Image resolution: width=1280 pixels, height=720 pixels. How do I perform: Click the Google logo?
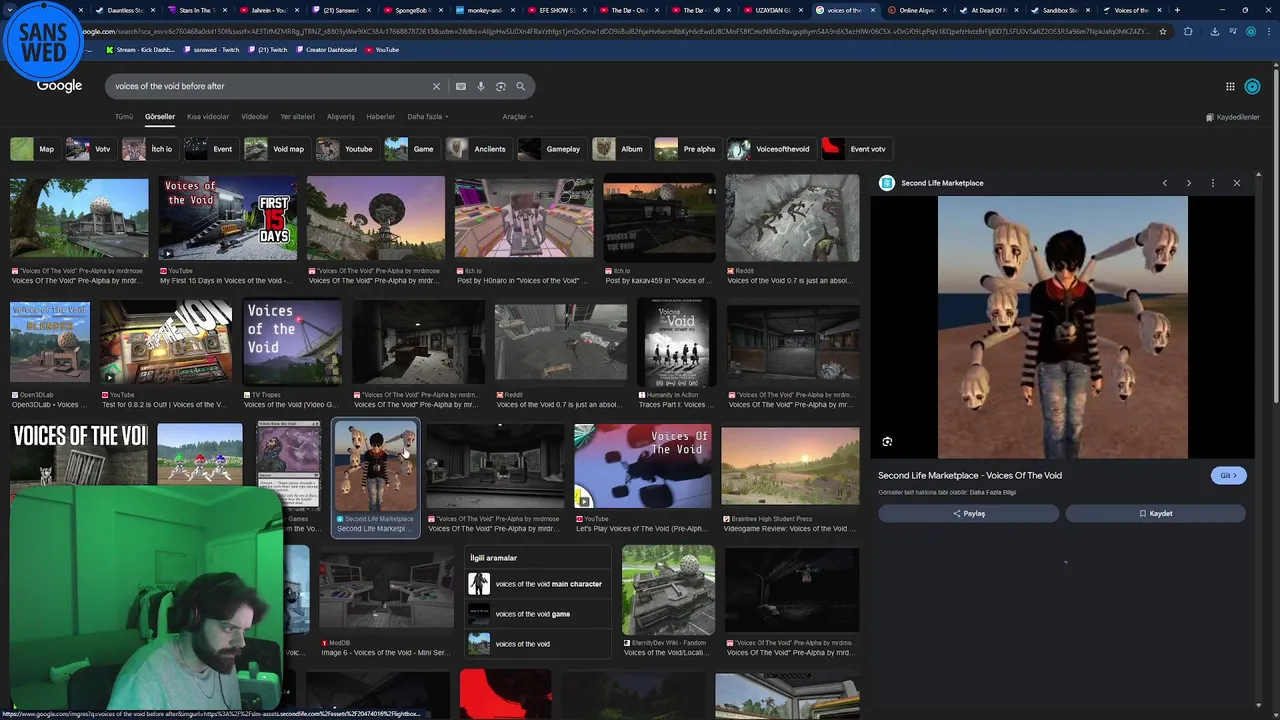pos(60,86)
